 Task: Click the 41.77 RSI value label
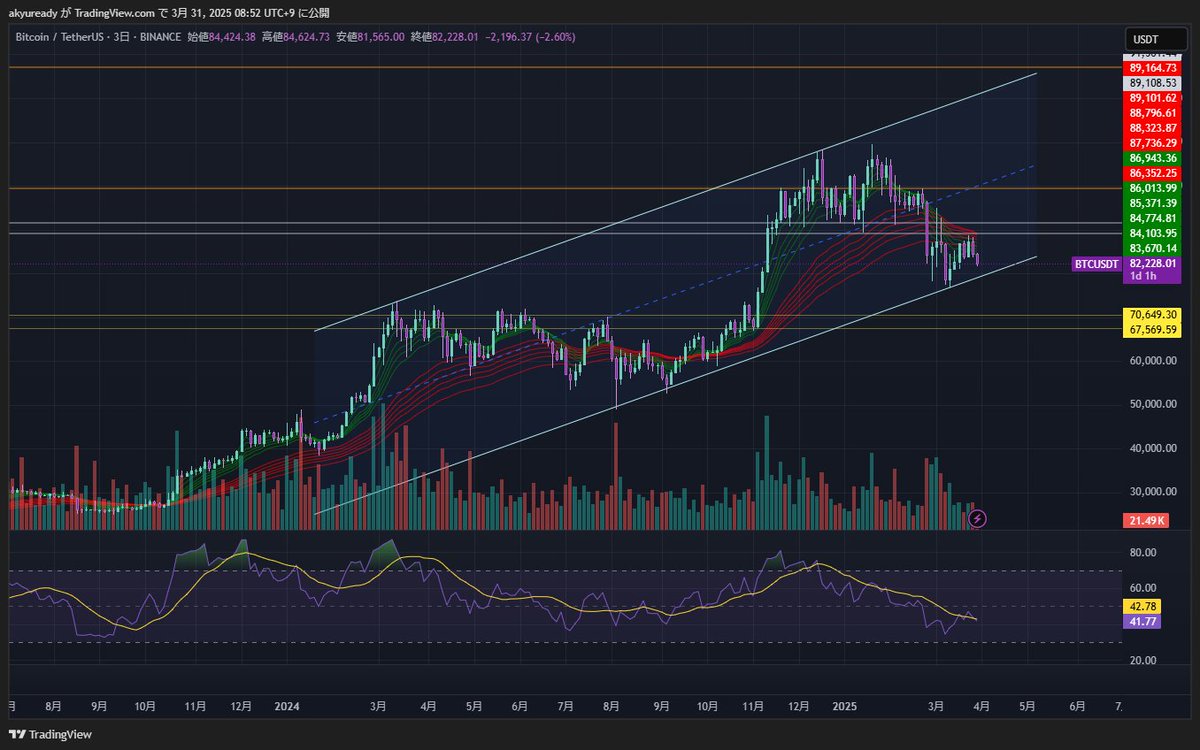click(1142, 621)
